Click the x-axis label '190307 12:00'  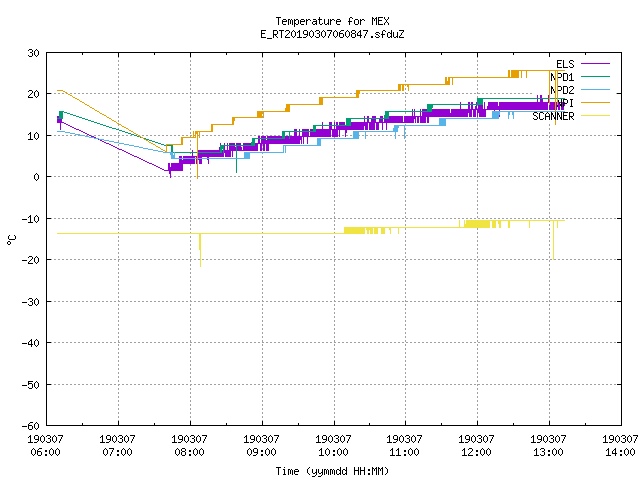(x=476, y=446)
